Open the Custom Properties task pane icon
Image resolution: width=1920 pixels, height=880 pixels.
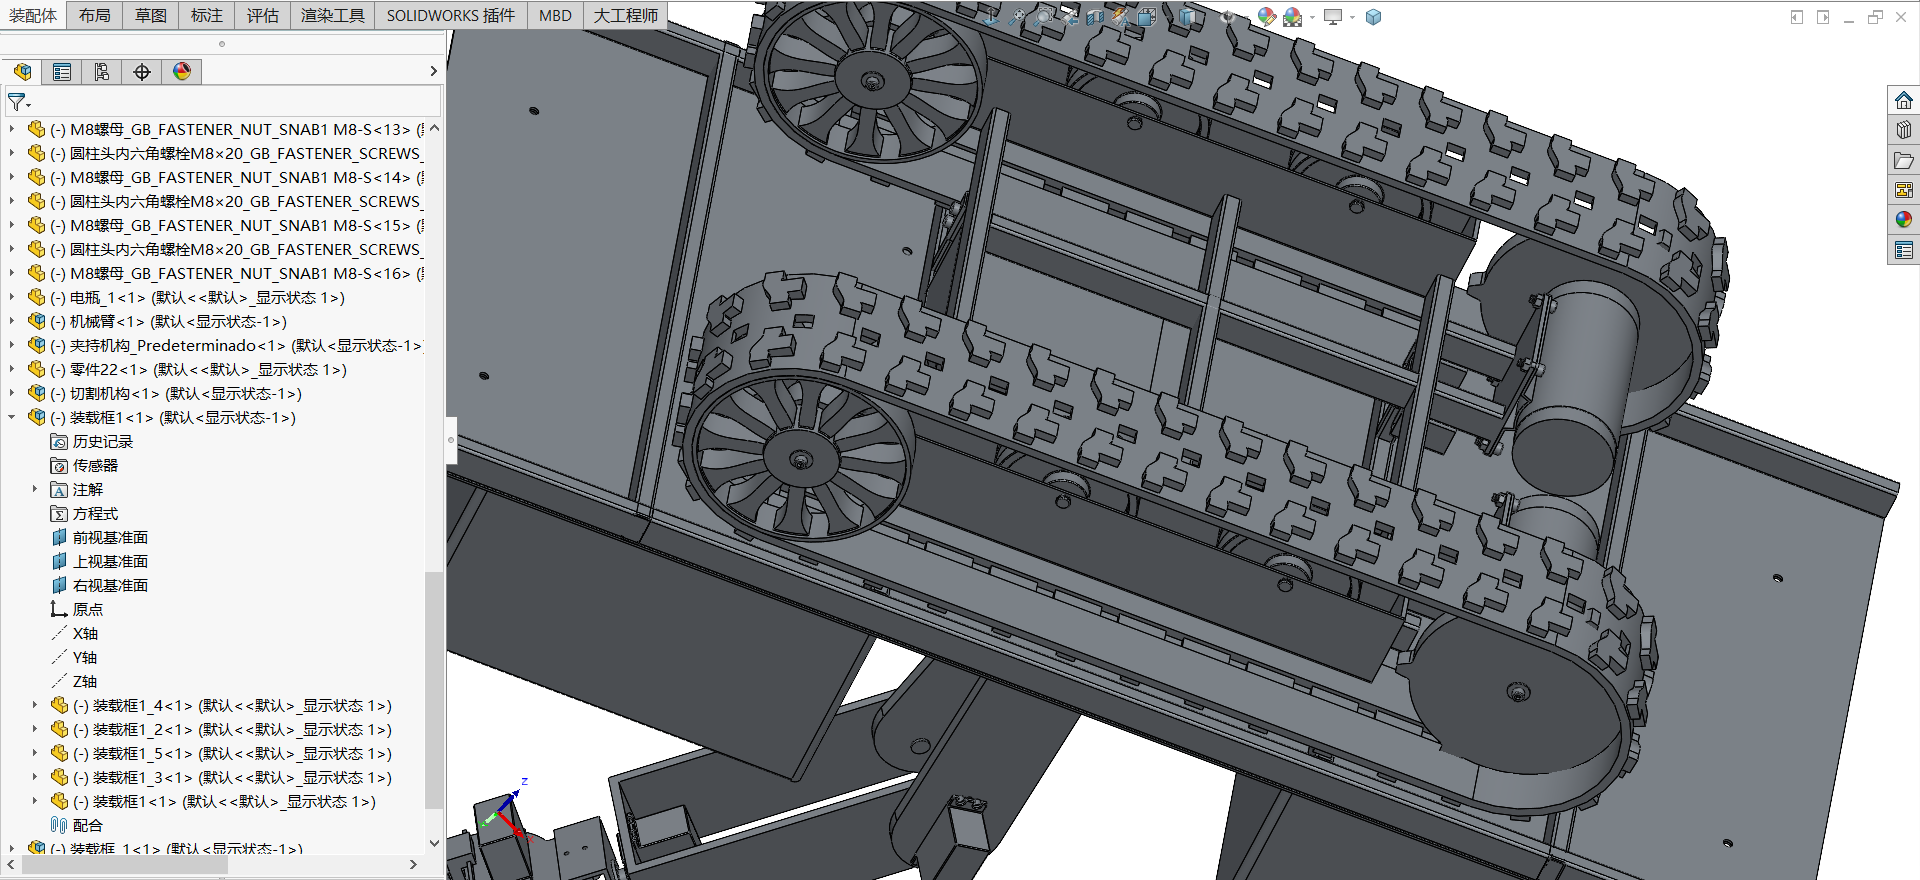click(x=1903, y=249)
